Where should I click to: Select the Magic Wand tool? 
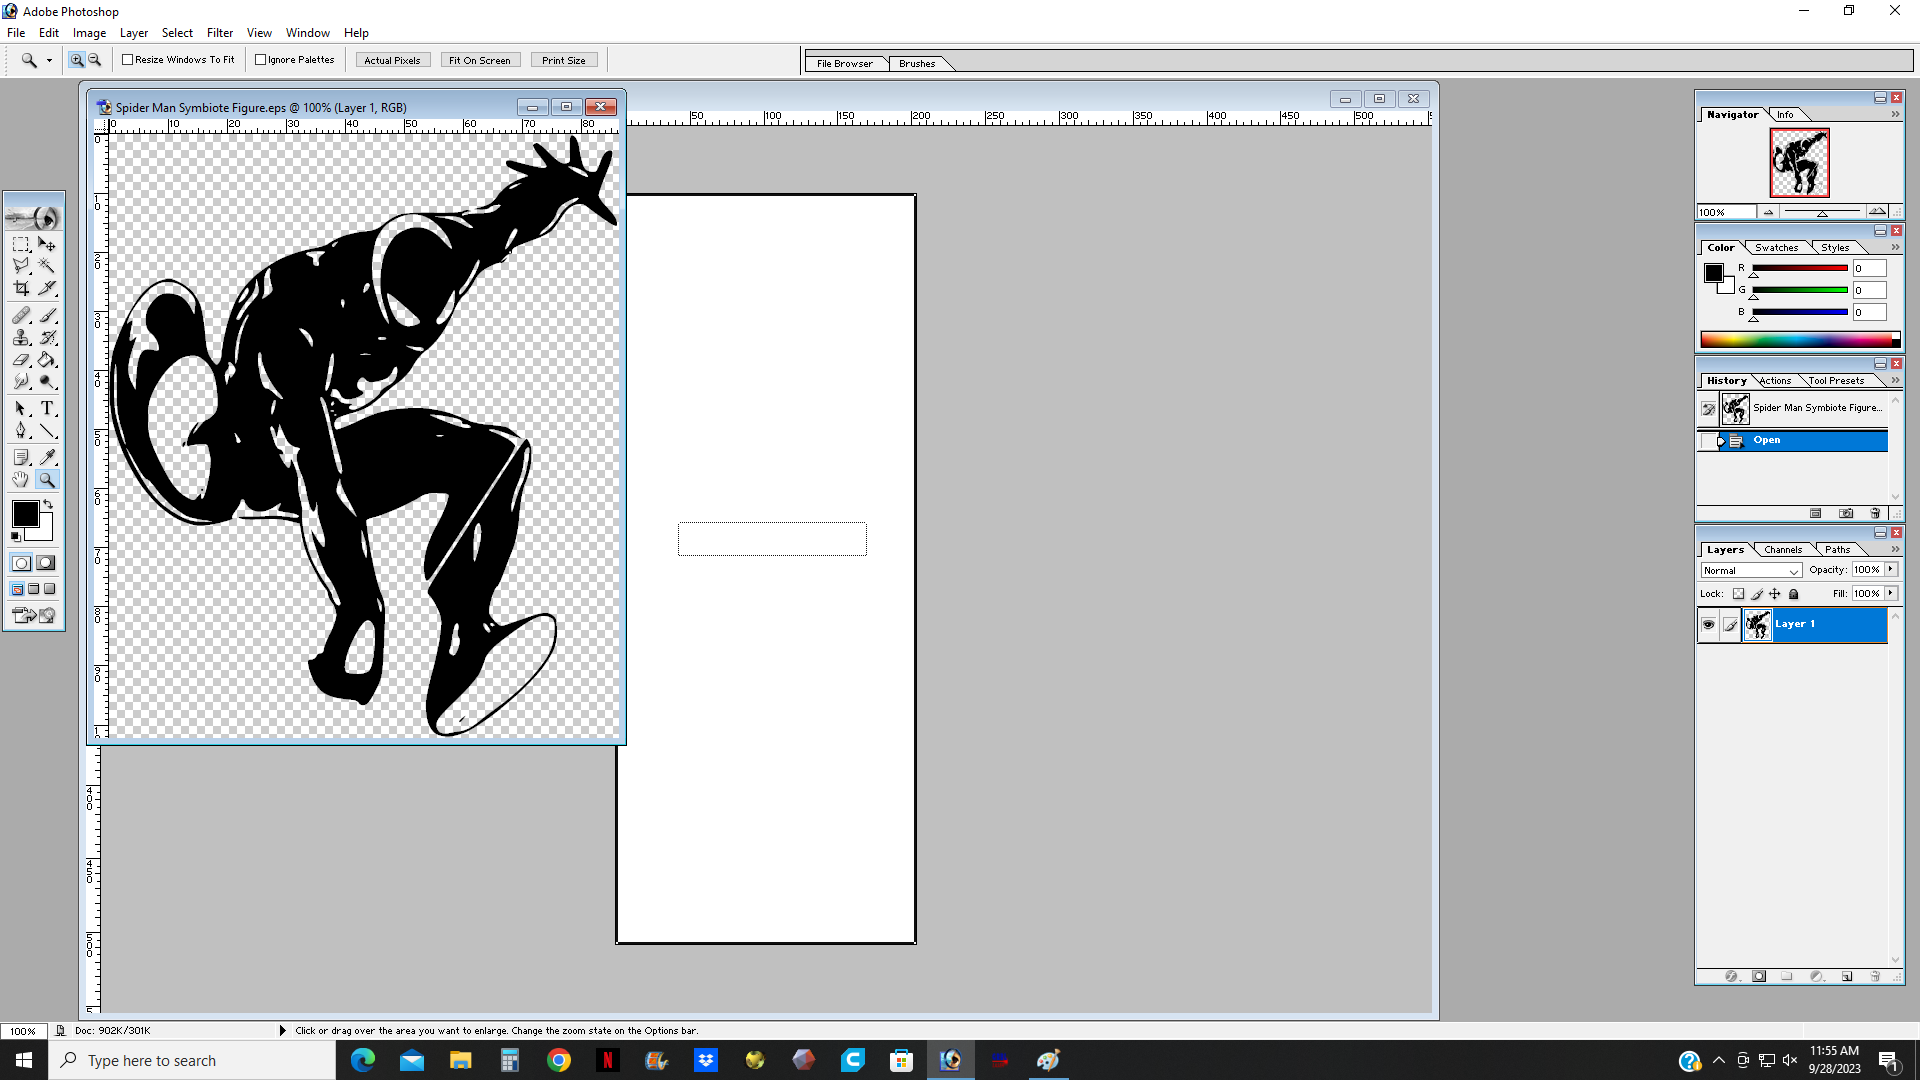[x=47, y=266]
